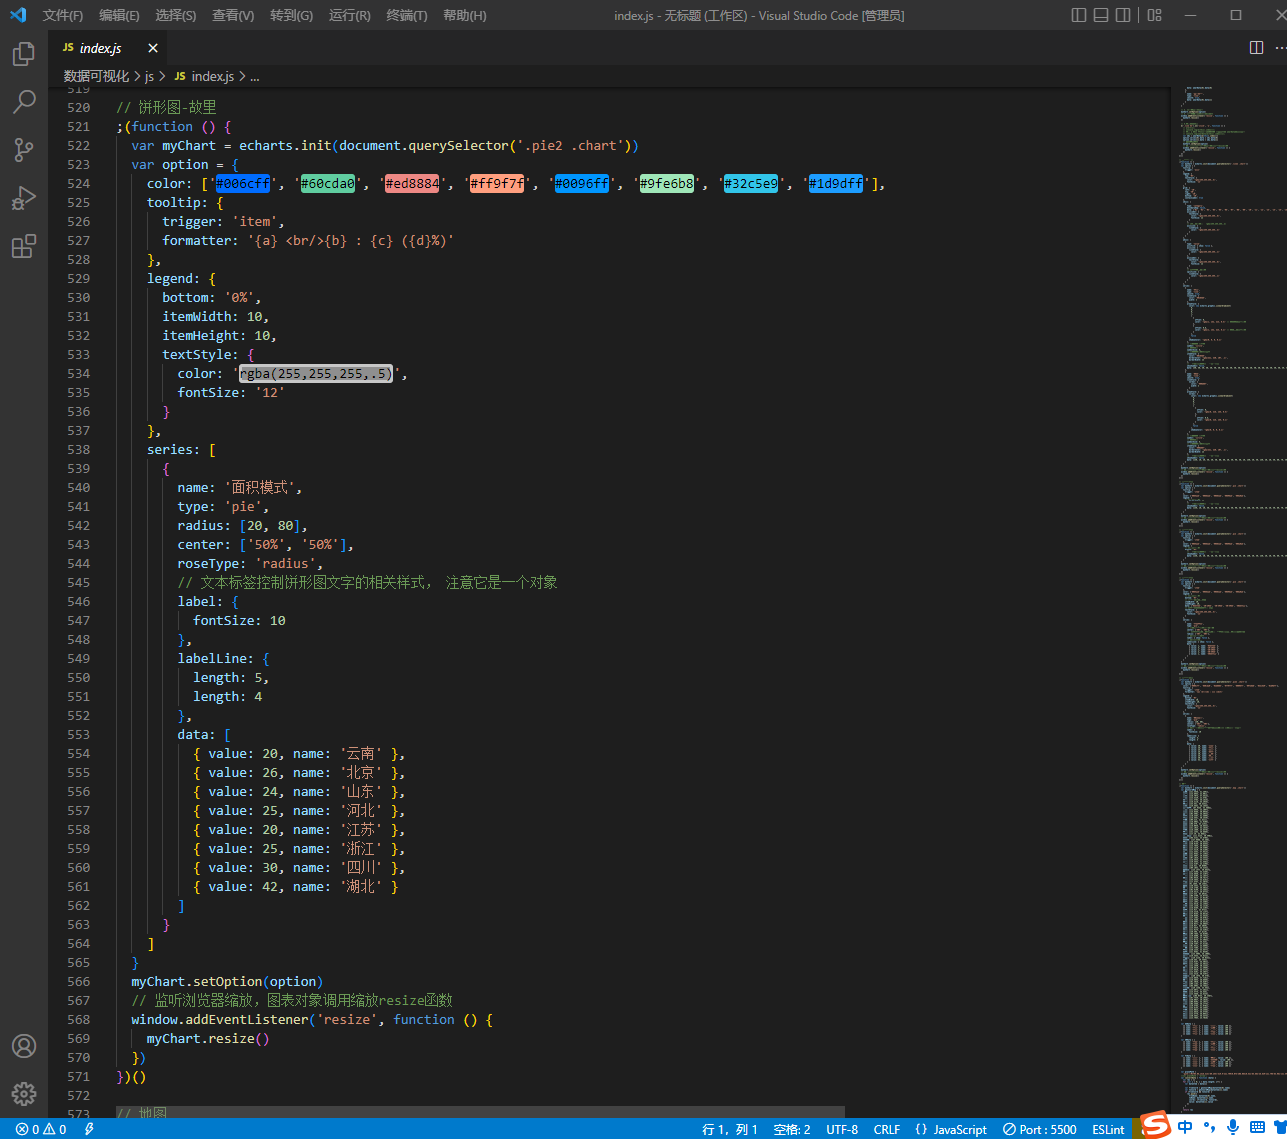
Task: Open the js breadcrumb folder dropdown
Action: pos(149,76)
